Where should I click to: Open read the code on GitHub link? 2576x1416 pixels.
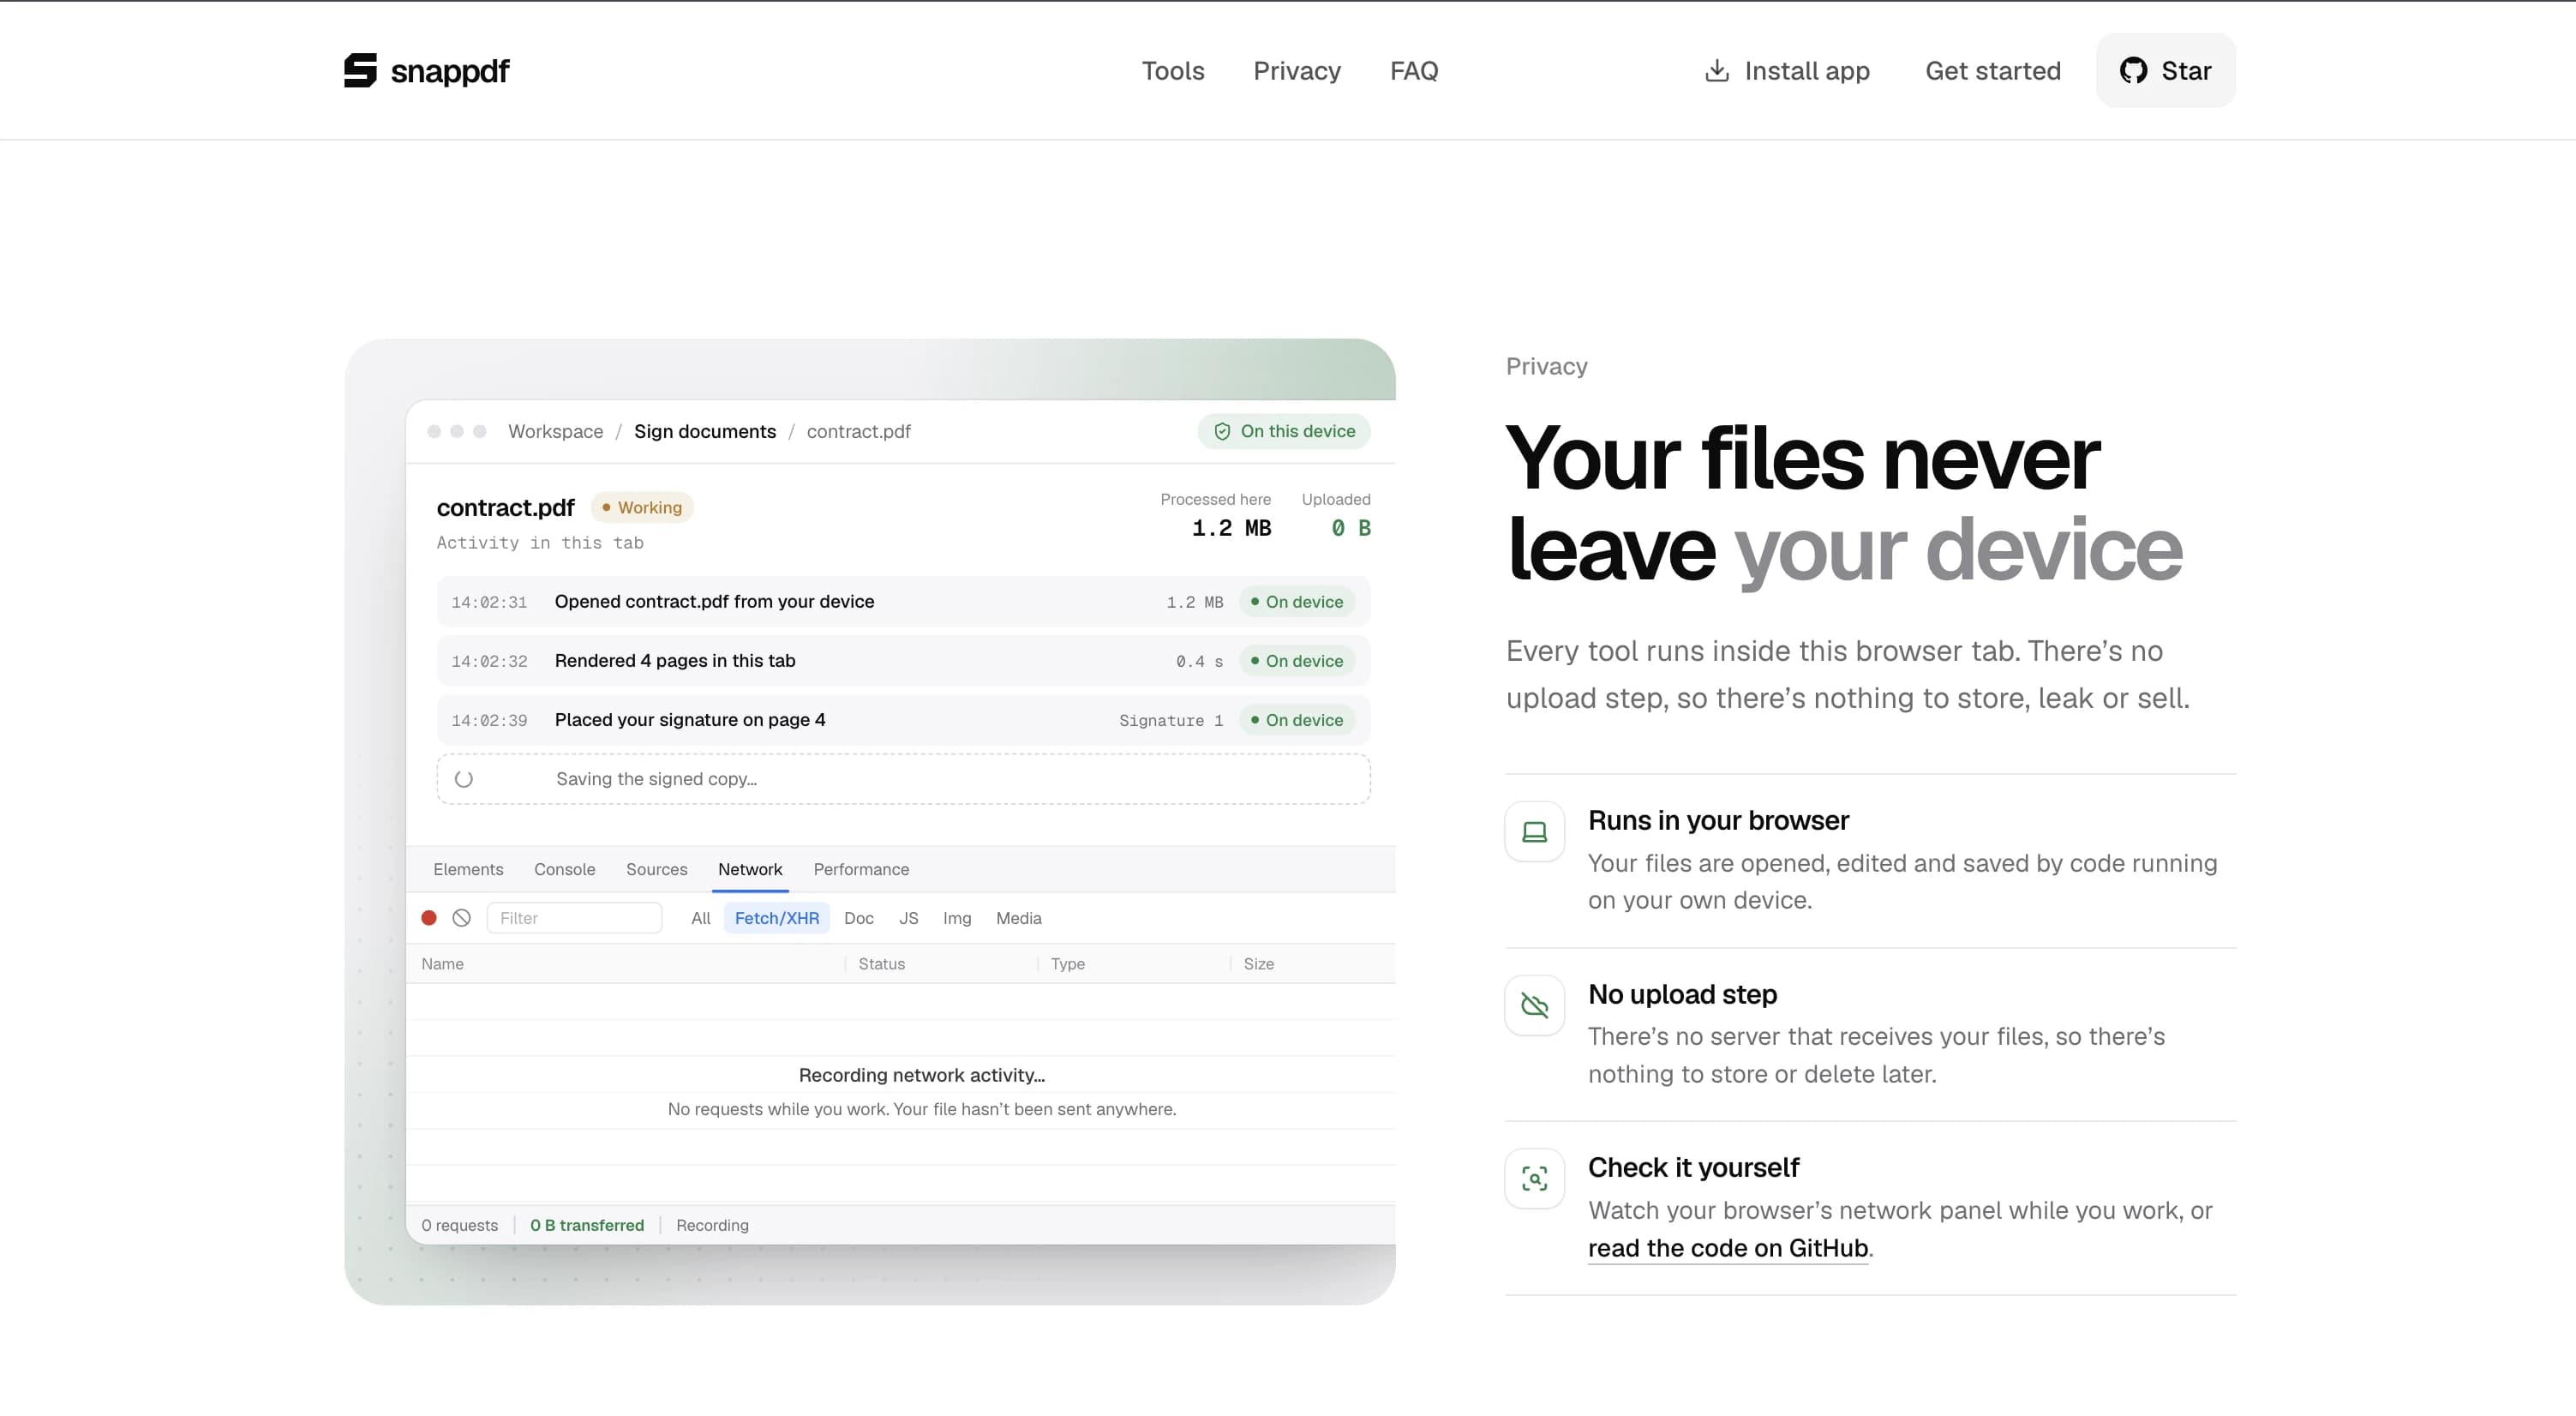[x=1728, y=1248]
